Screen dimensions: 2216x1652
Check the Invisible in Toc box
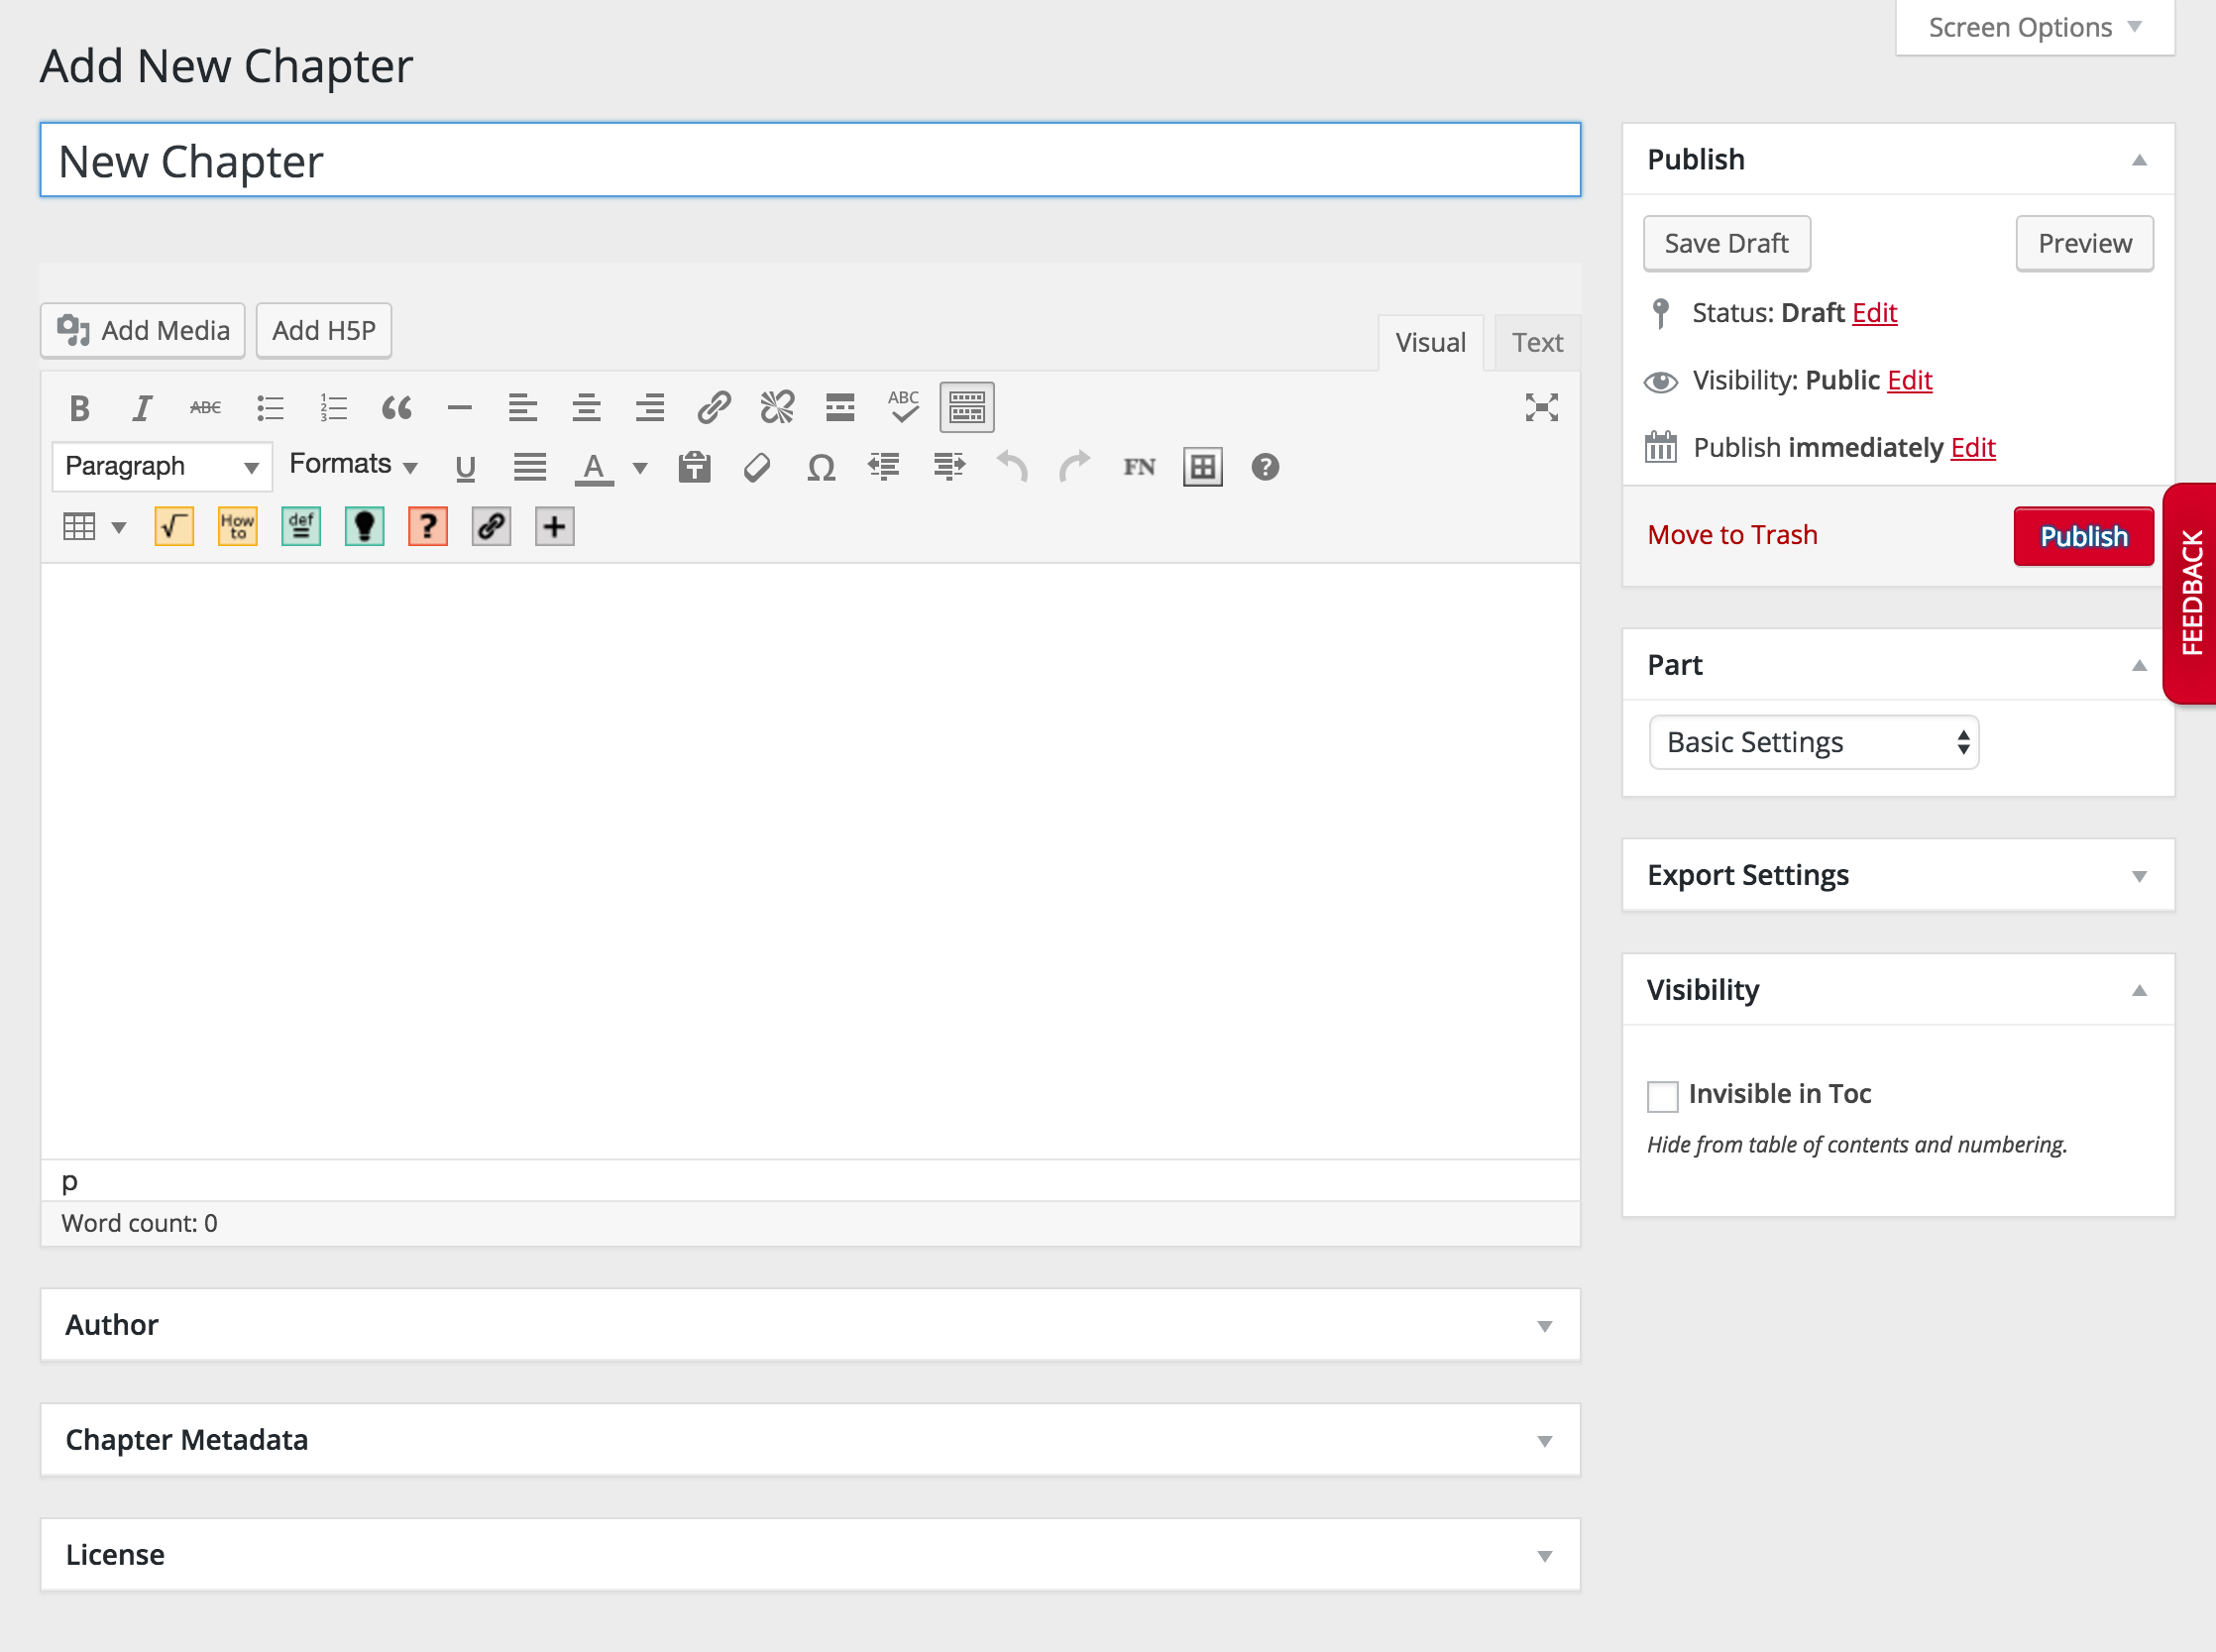pos(1662,1096)
